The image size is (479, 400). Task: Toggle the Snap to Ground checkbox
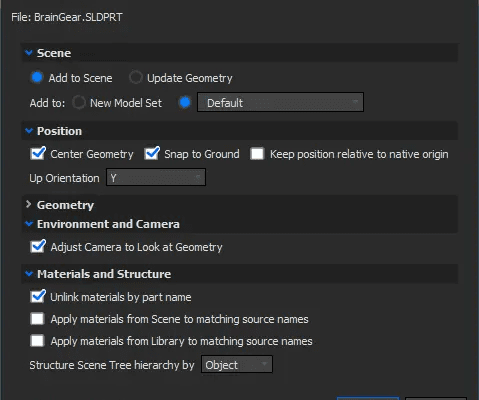click(152, 154)
